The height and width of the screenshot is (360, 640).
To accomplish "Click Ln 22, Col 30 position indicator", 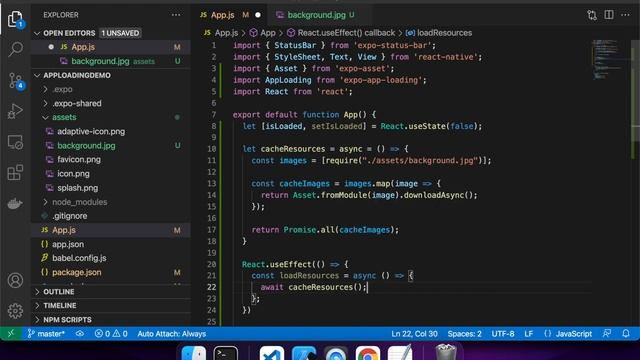I will tap(414, 333).
